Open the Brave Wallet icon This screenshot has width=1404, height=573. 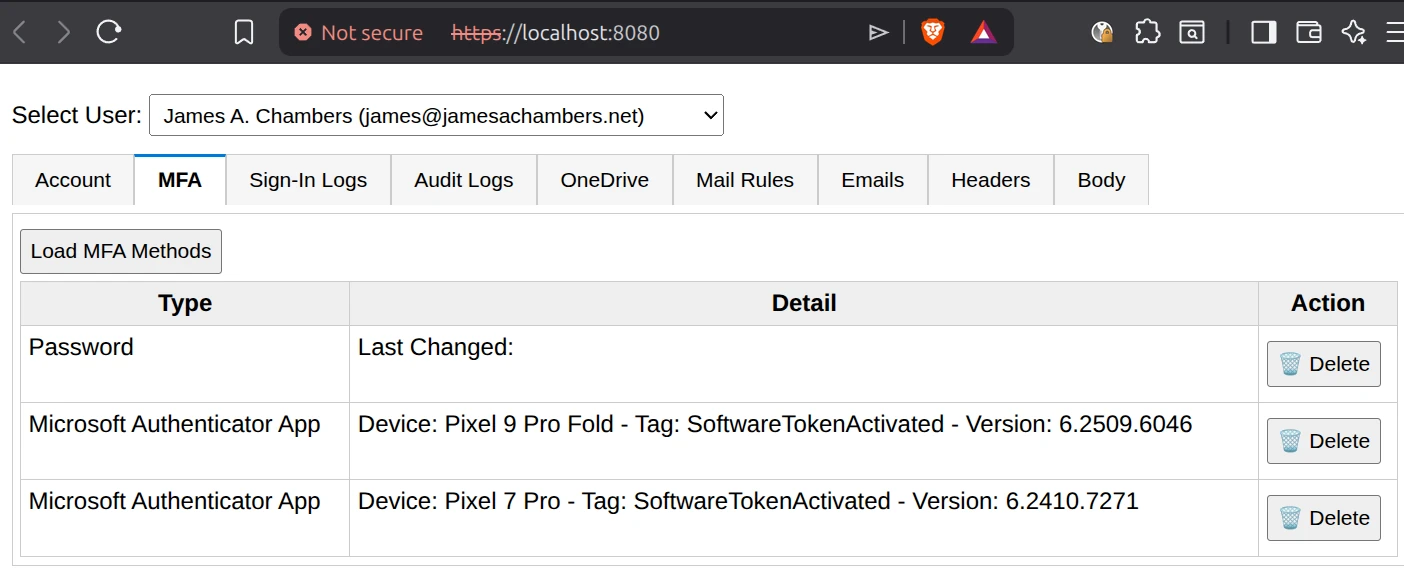tap(1309, 33)
